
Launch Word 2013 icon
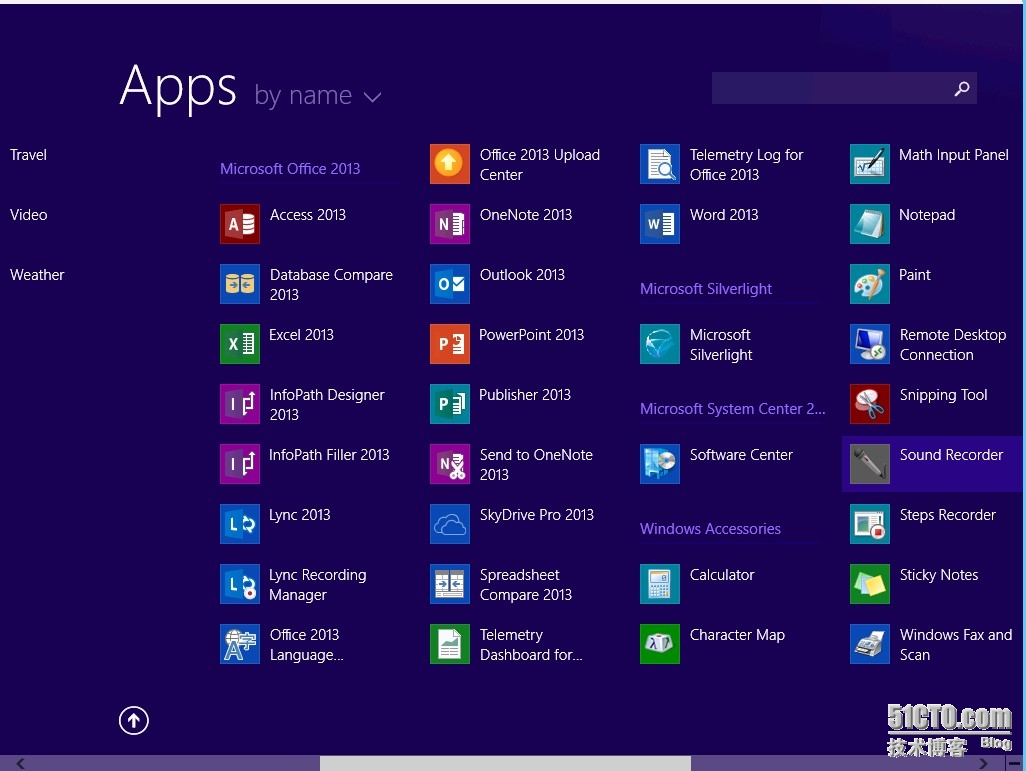coord(660,224)
